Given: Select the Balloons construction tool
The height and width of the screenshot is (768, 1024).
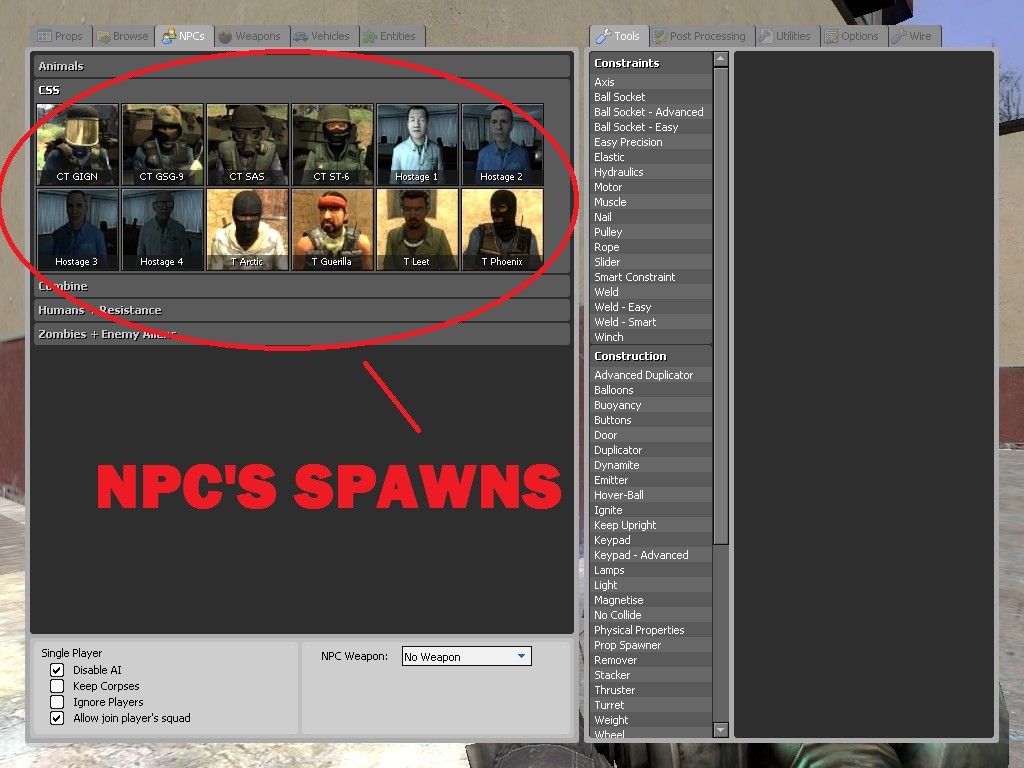Looking at the screenshot, I should click(x=614, y=389).
